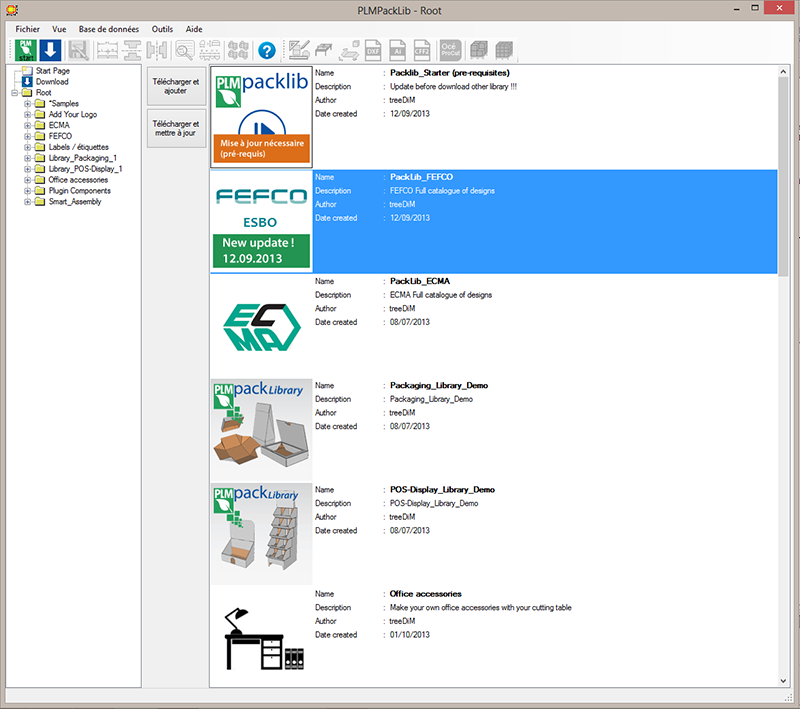Click the first stacked boxes palletization icon
This screenshot has height=709, width=800.
479,50
